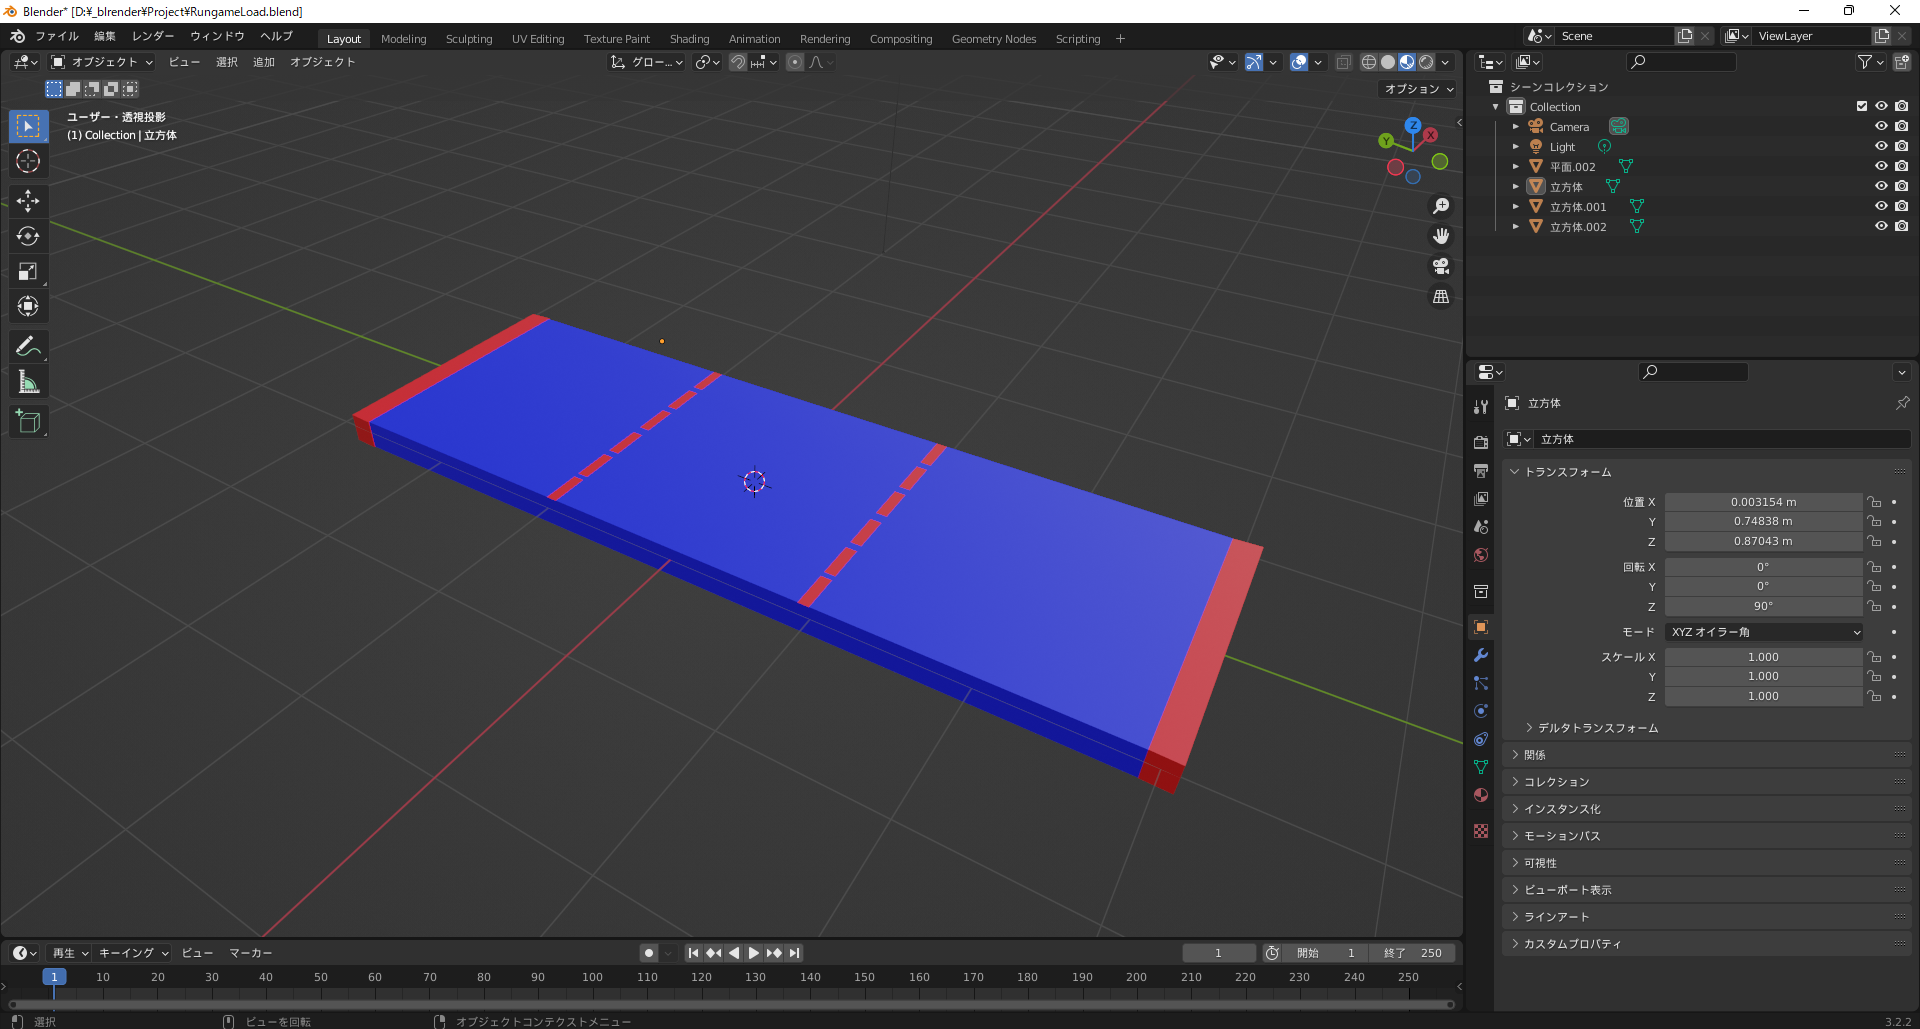Open the Modifier properties wrench tab
The image size is (1920, 1029).
pos(1481,655)
